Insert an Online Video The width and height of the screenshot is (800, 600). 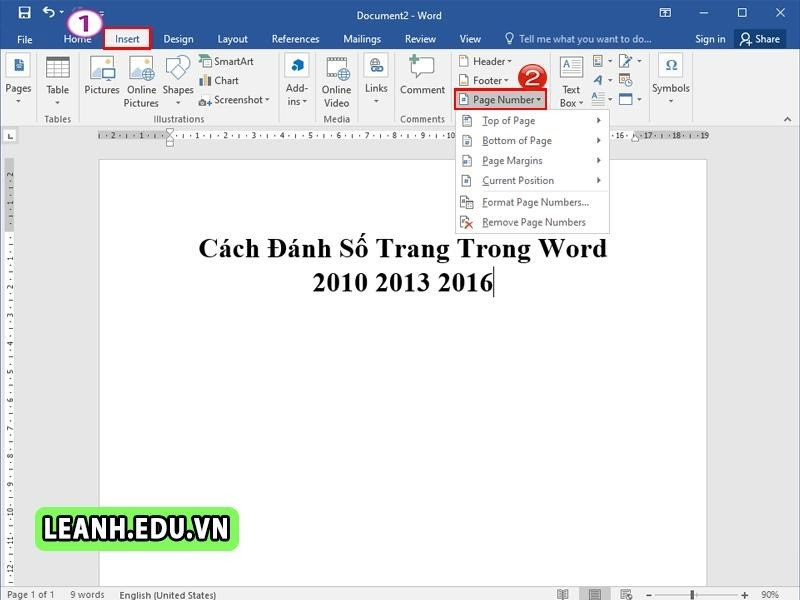[337, 82]
